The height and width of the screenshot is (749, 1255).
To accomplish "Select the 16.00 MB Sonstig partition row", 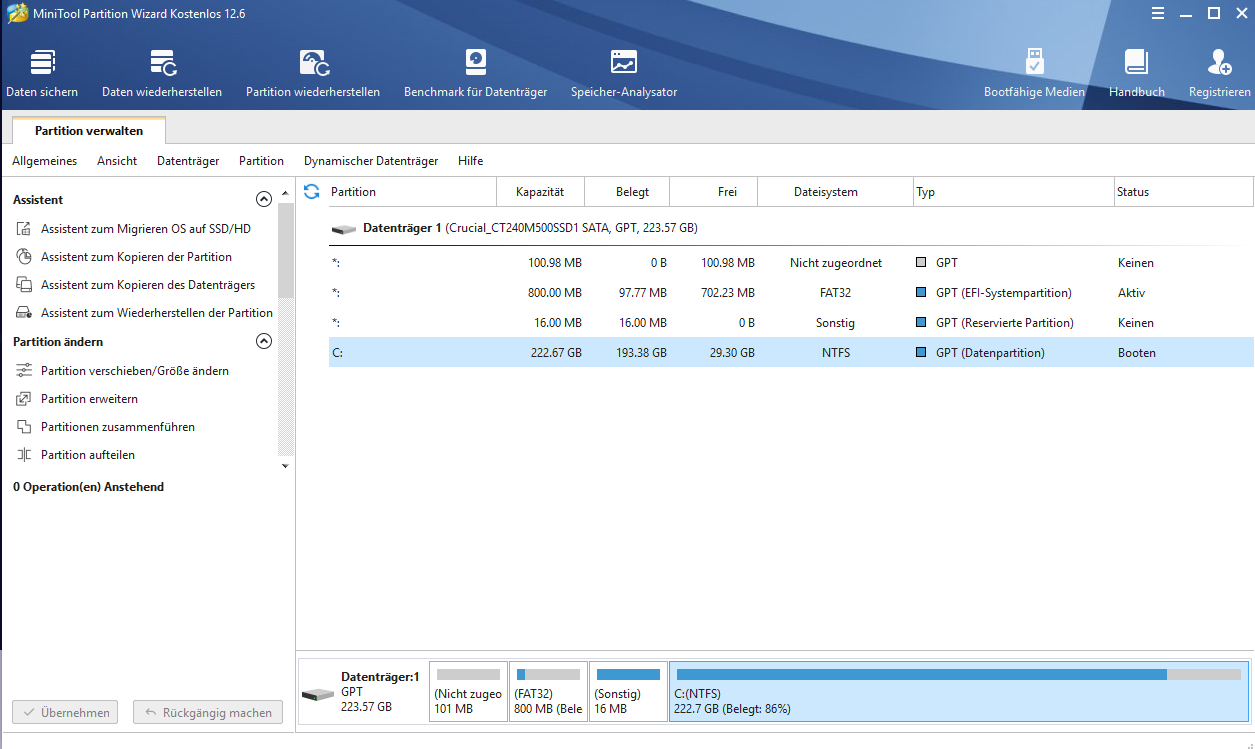I will [x=790, y=323].
